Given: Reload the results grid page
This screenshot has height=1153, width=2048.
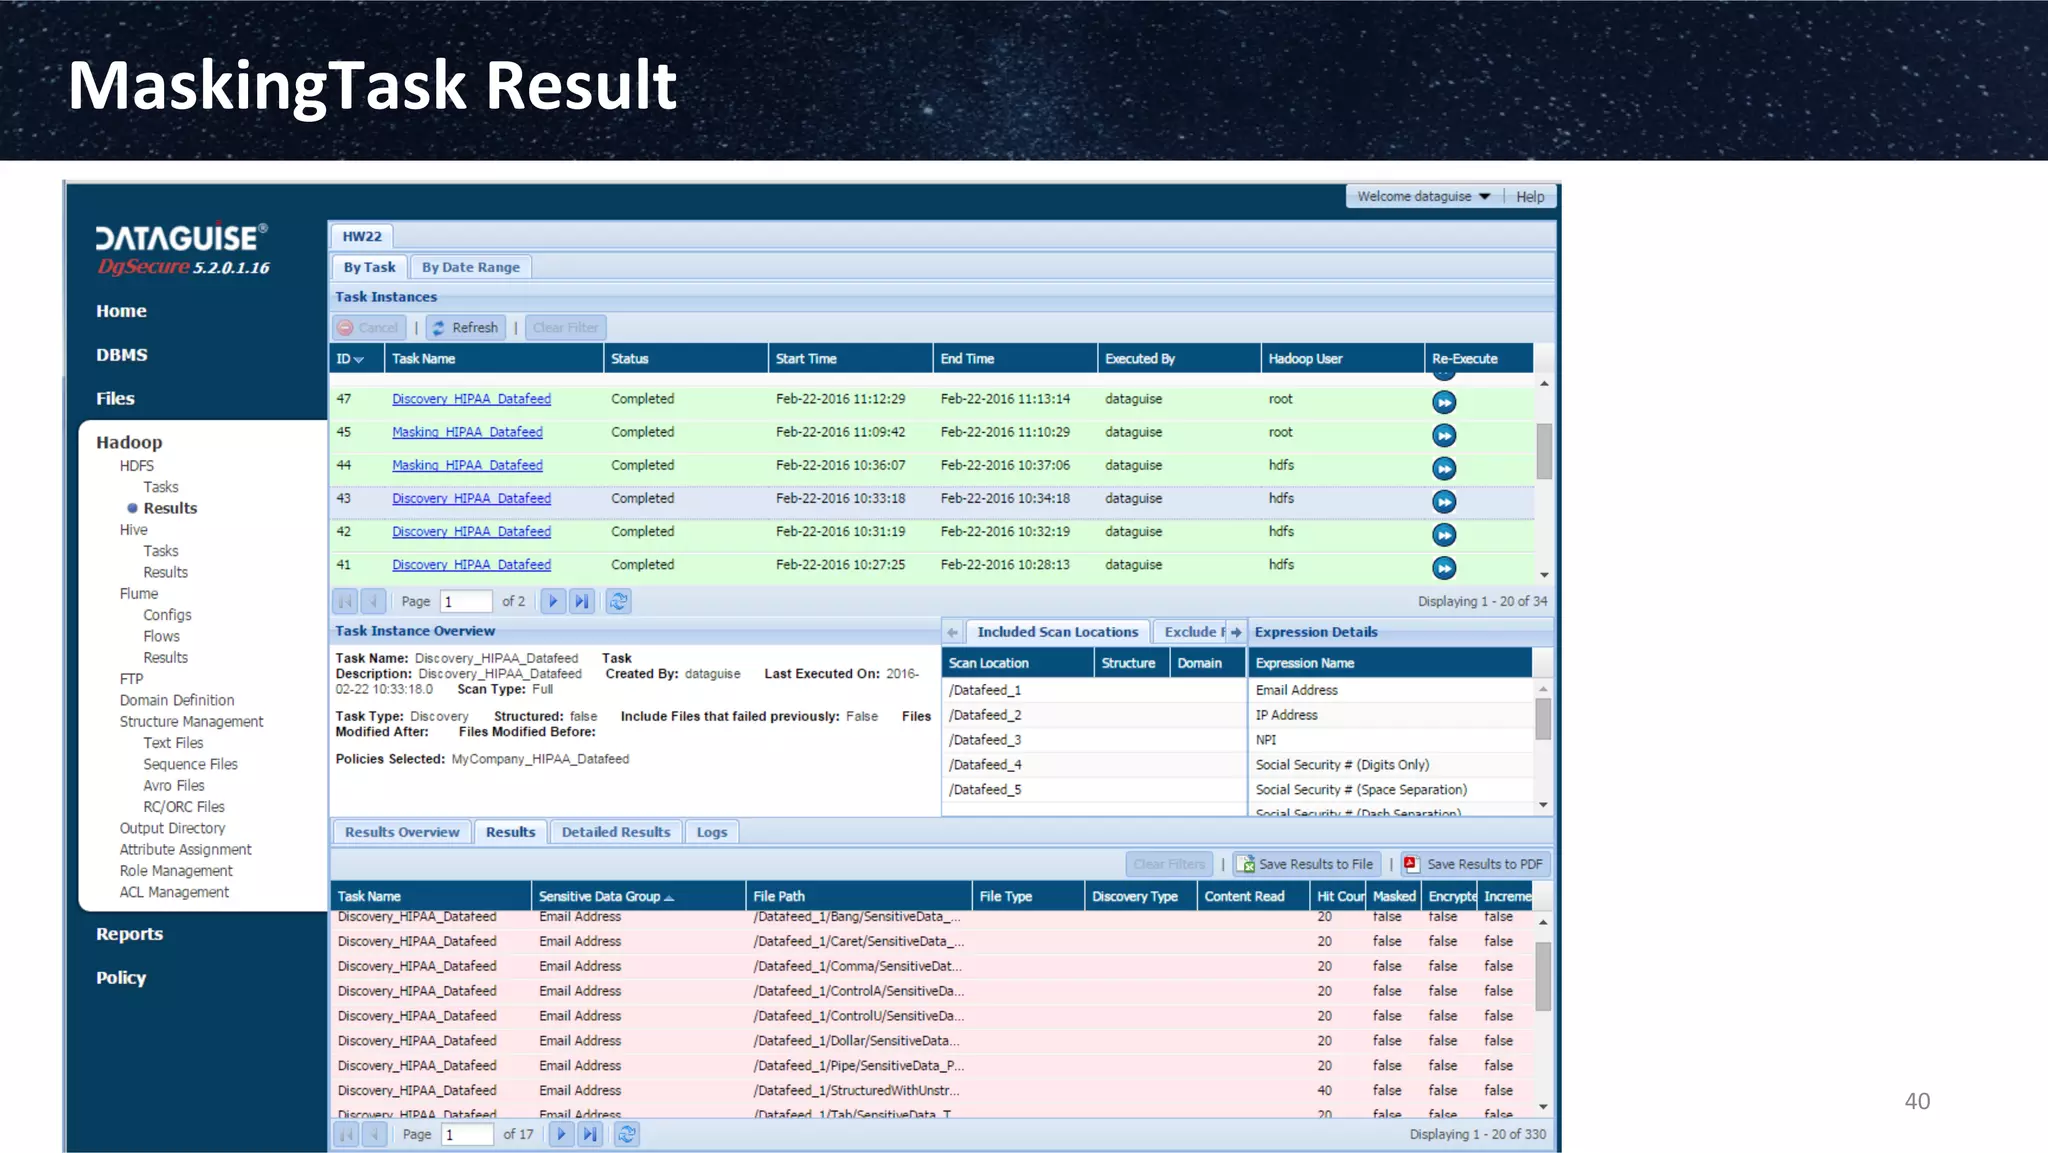Looking at the screenshot, I should point(627,1134).
